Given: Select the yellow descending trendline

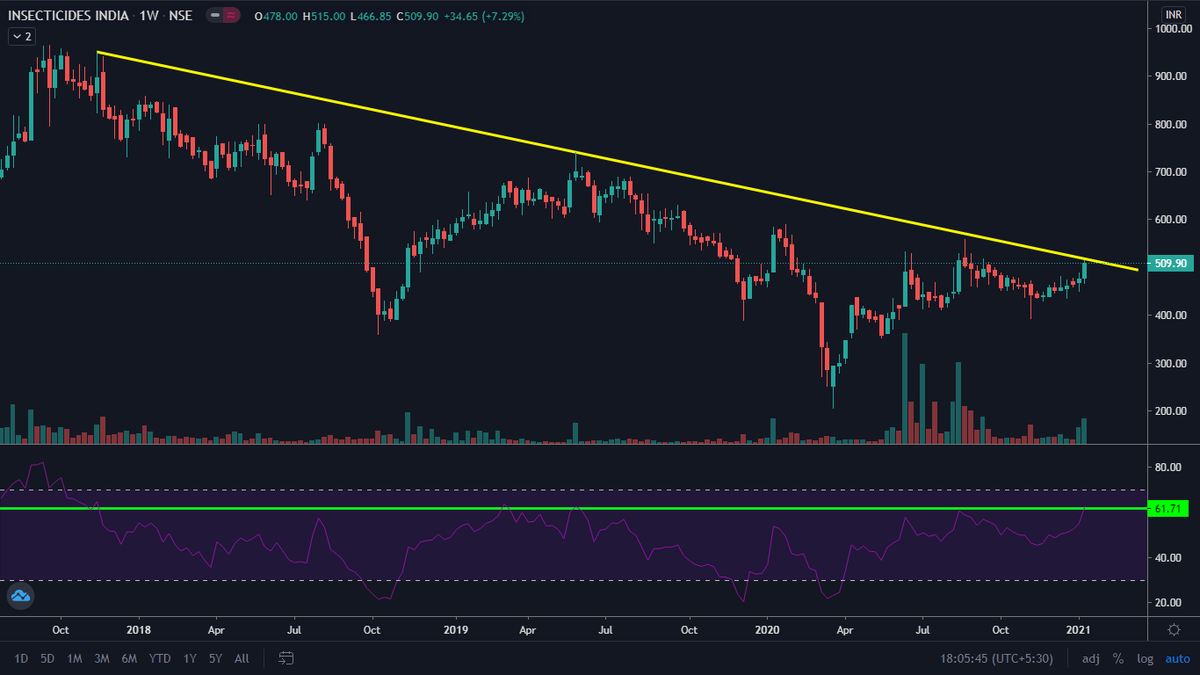Looking at the screenshot, I should click(617, 161).
